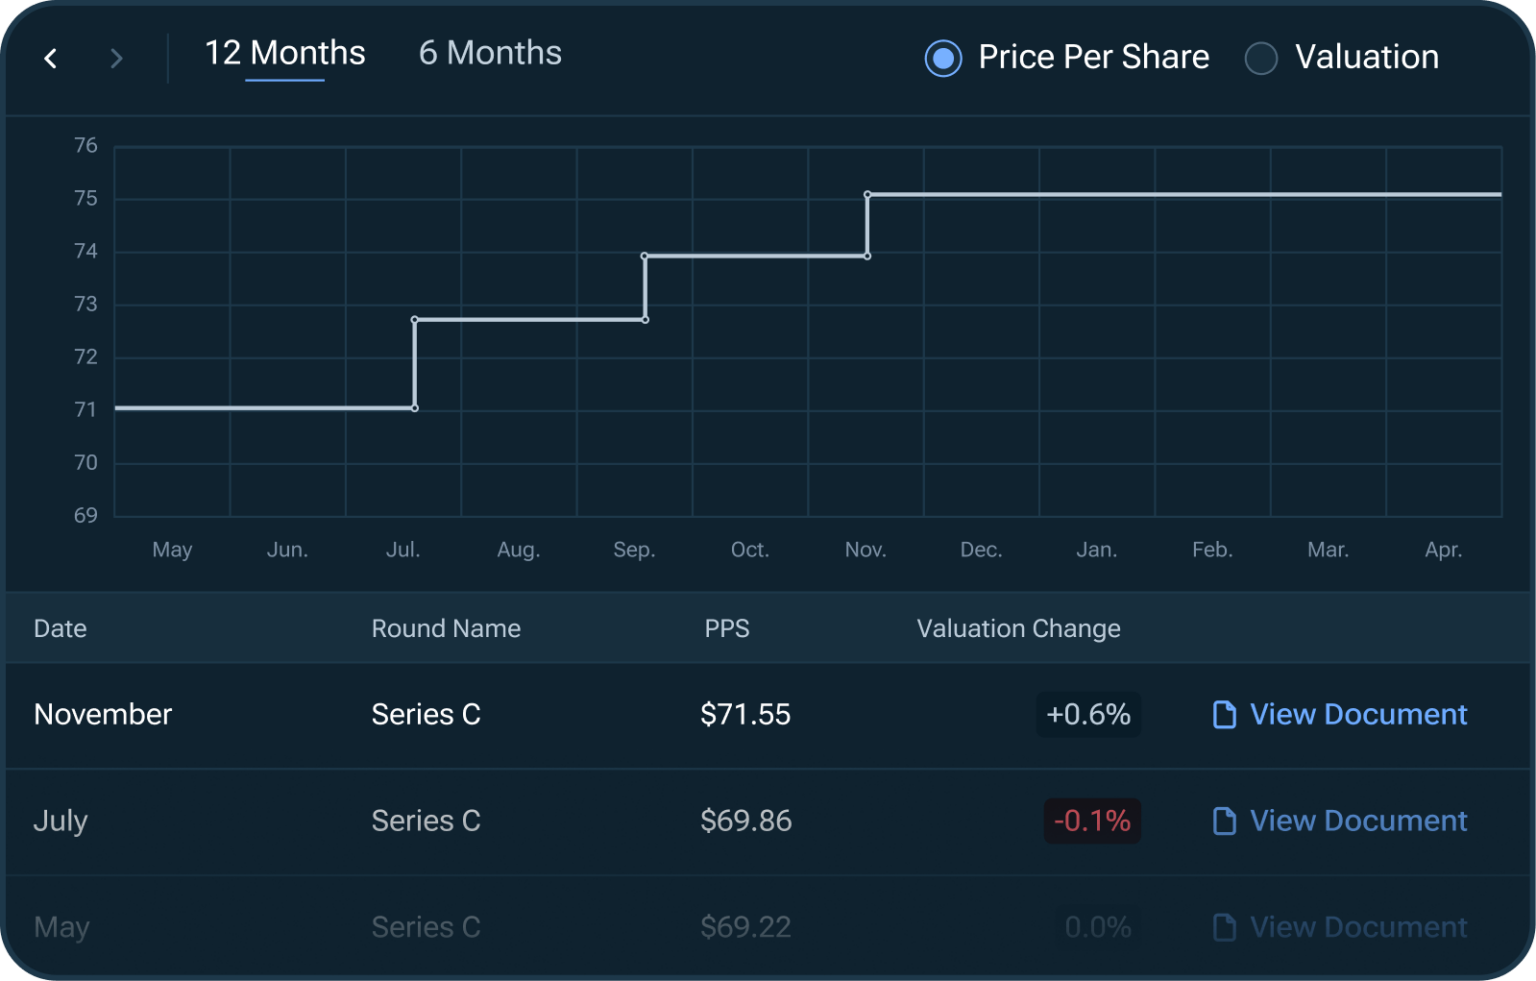
Task: Click the Round Name column header
Action: coord(446,628)
